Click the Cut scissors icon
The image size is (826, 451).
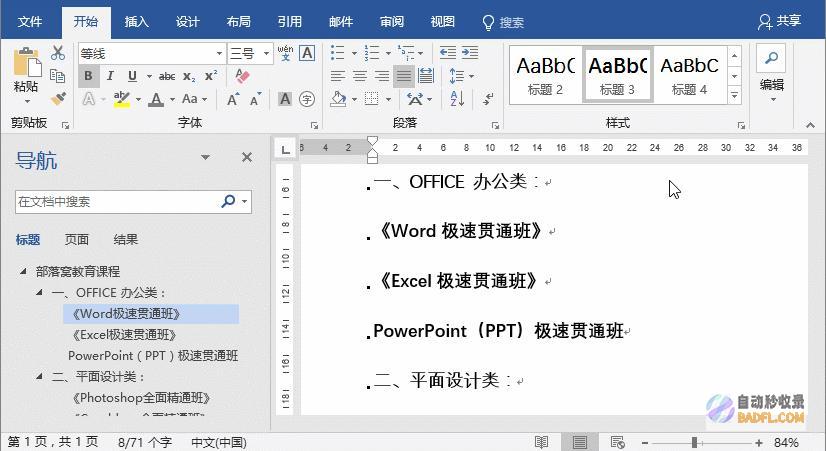coord(57,53)
